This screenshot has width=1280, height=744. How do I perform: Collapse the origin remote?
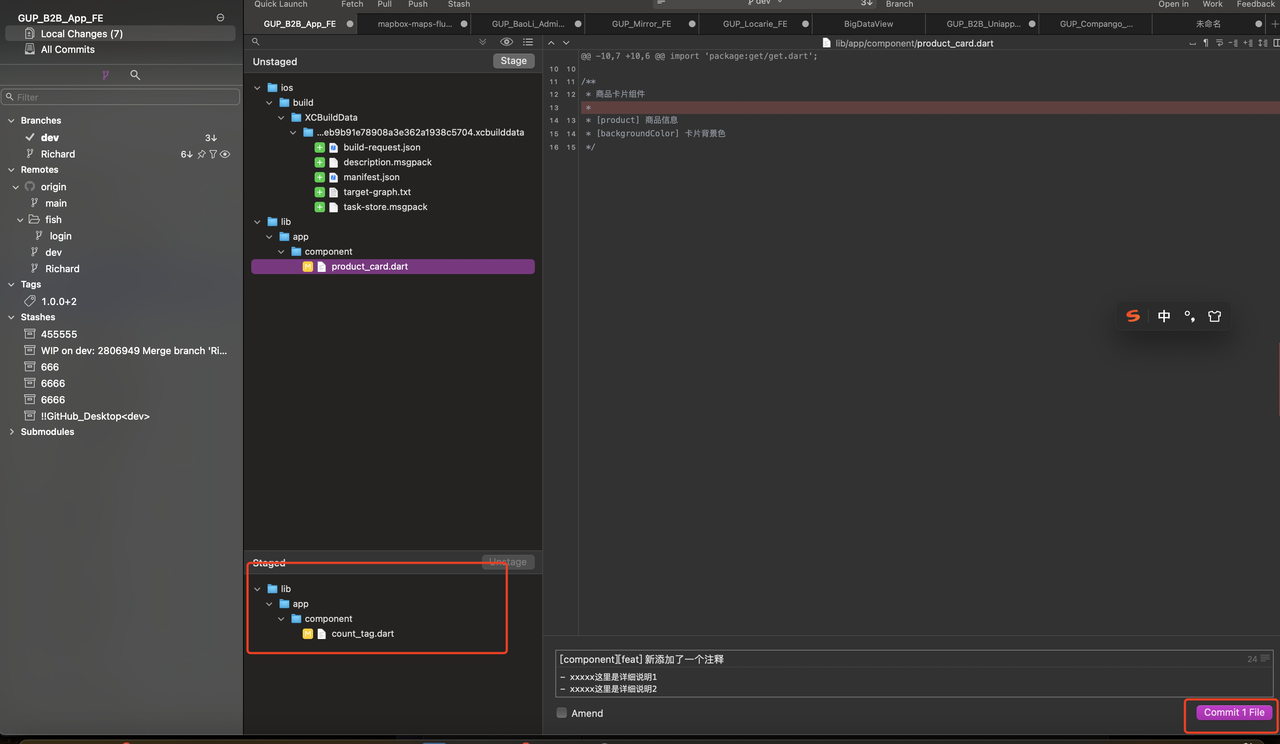pyautogui.click(x=16, y=187)
